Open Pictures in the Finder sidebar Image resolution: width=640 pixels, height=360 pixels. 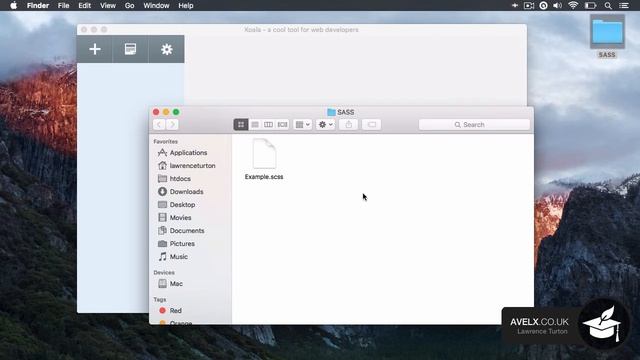click(x=182, y=244)
